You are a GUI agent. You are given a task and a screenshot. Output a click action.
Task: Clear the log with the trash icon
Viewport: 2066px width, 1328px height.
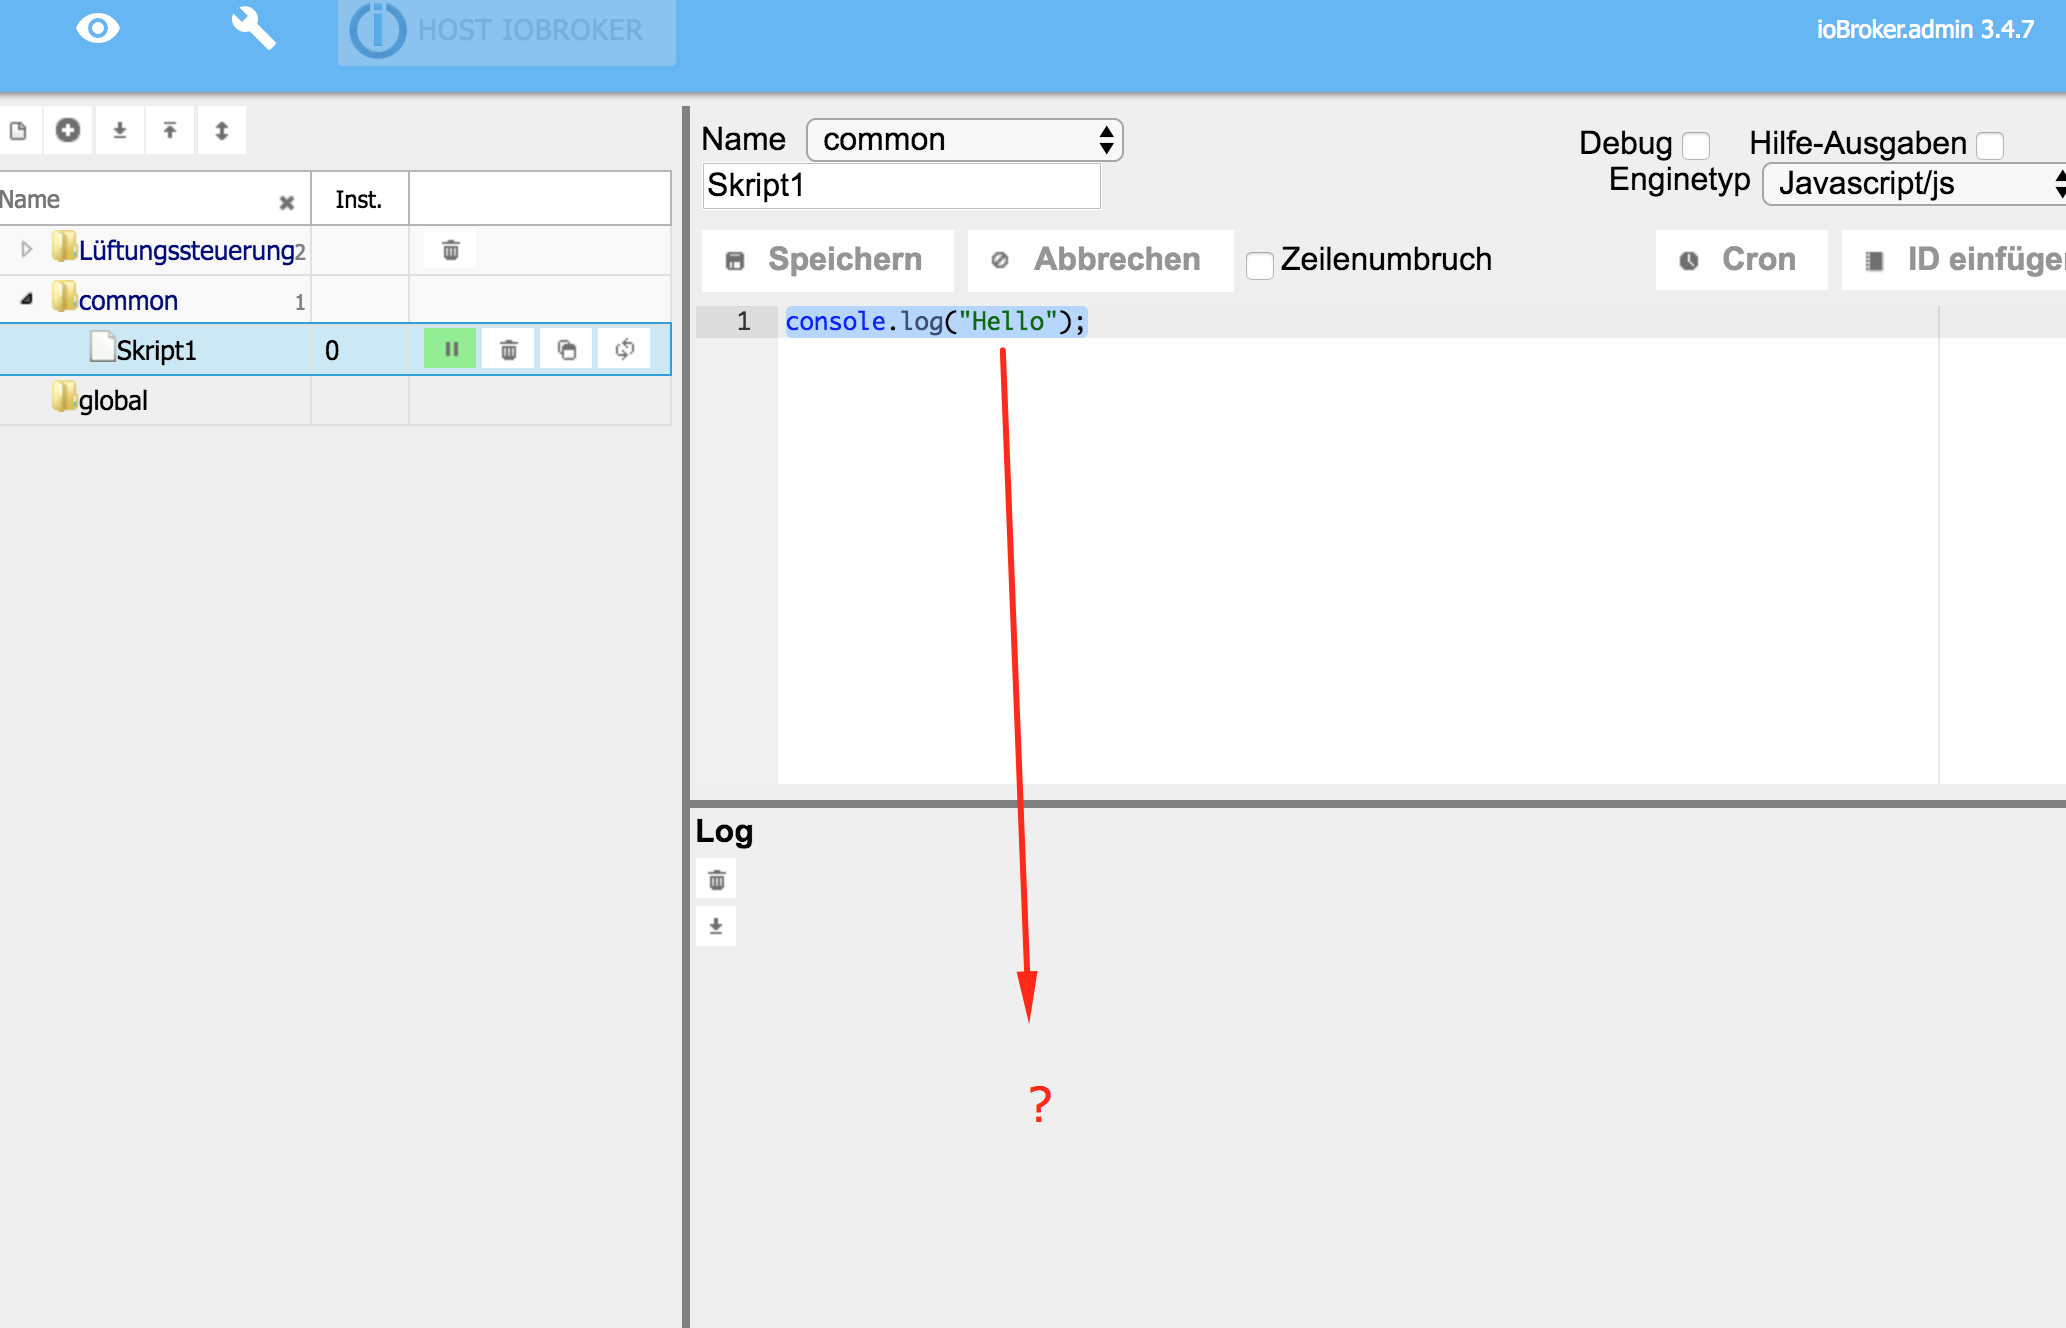click(716, 880)
